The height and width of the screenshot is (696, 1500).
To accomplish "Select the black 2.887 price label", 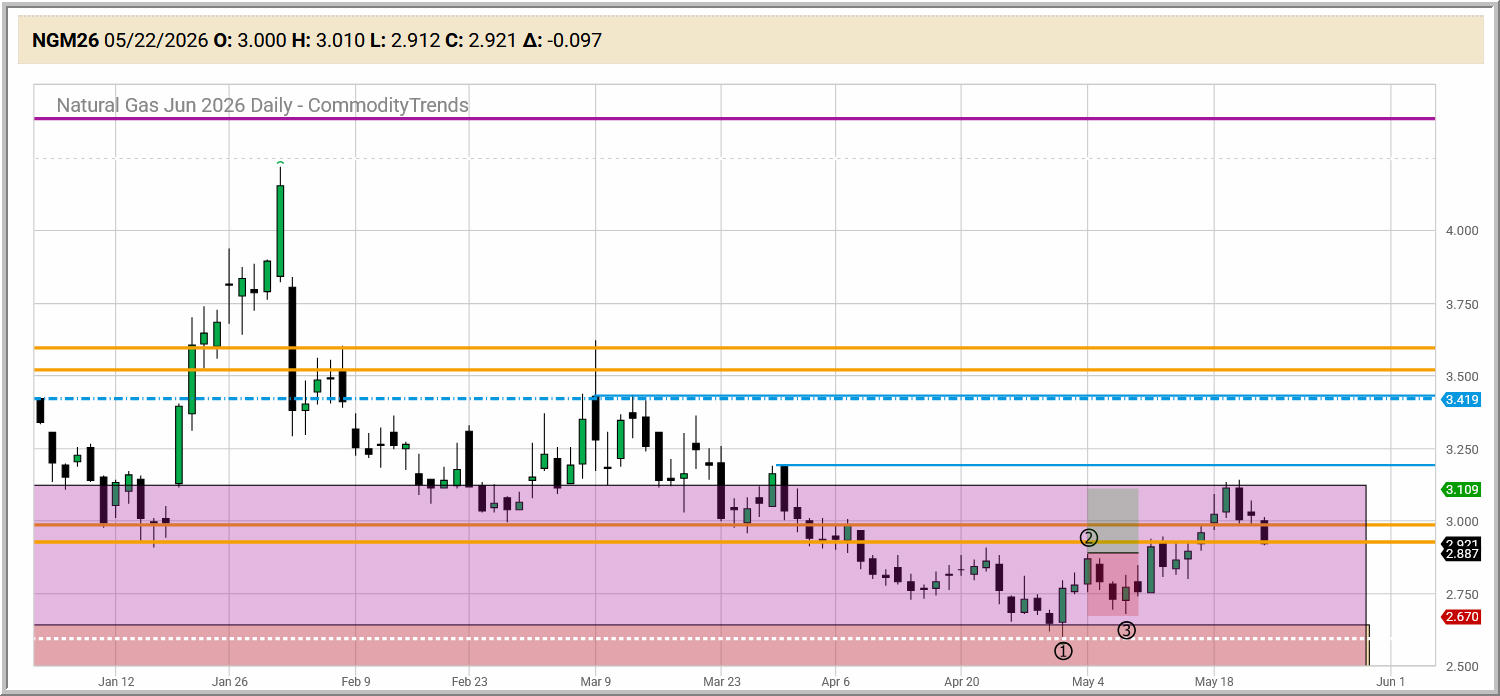I will pyautogui.click(x=1461, y=554).
